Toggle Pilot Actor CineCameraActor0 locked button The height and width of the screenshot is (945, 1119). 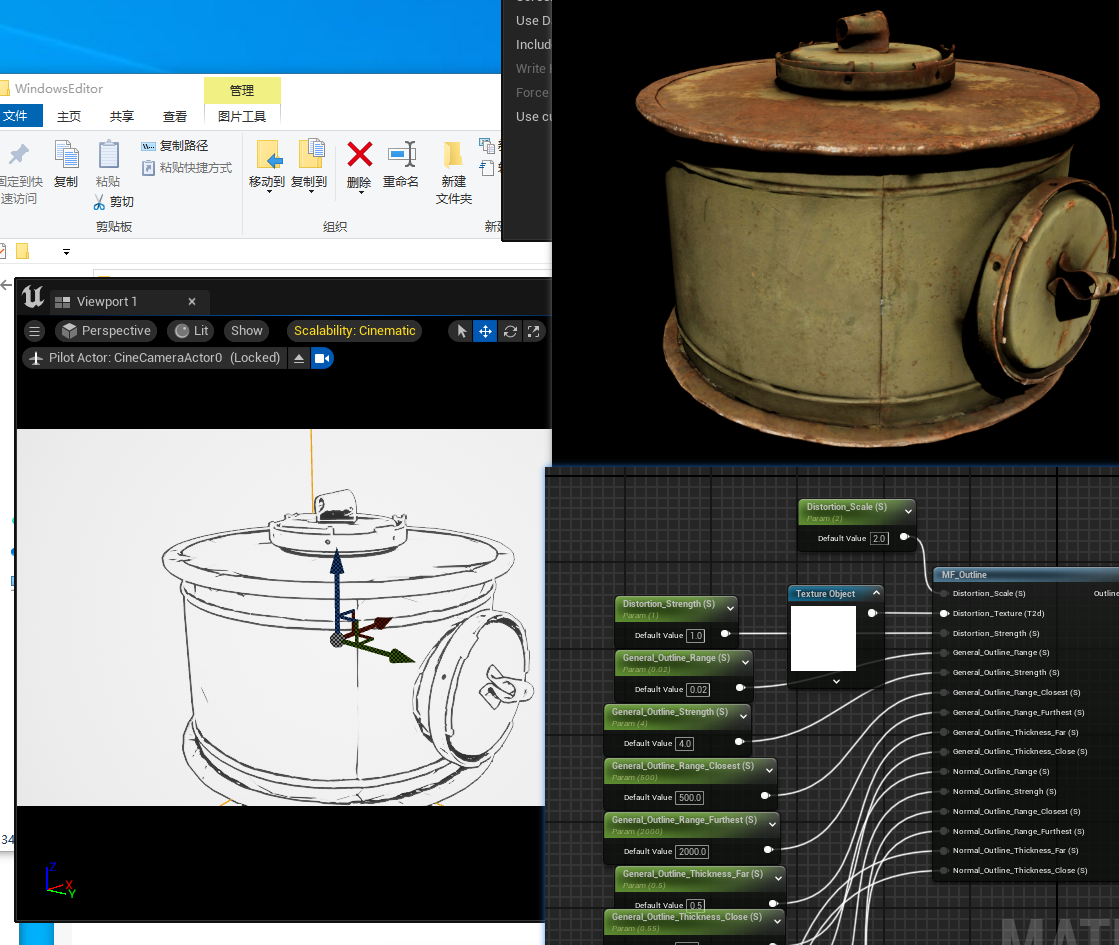[x=154, y=358]
